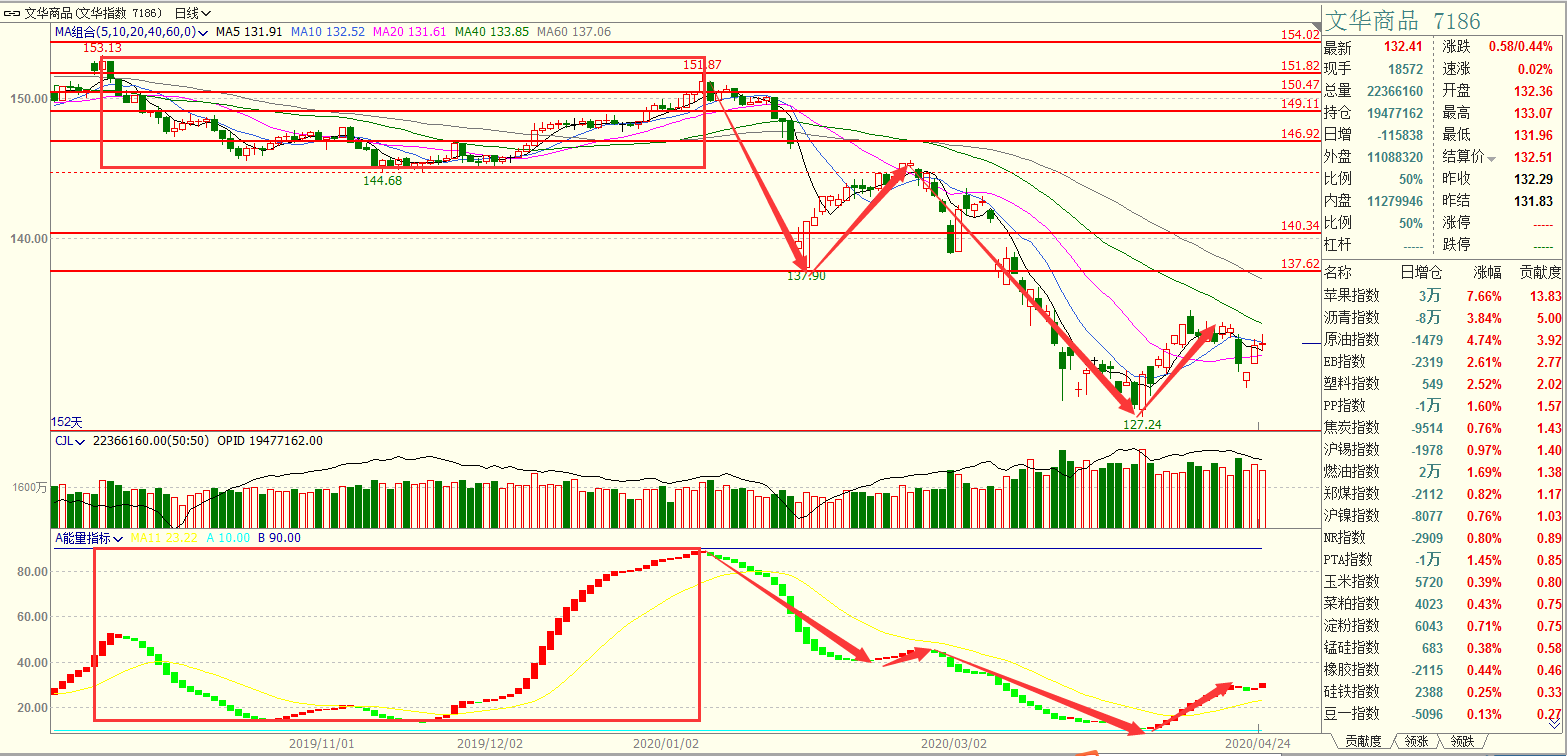
Task: Sort by the 日增仓 column header
Action: pyautogui.click(x=1421, y=273)
